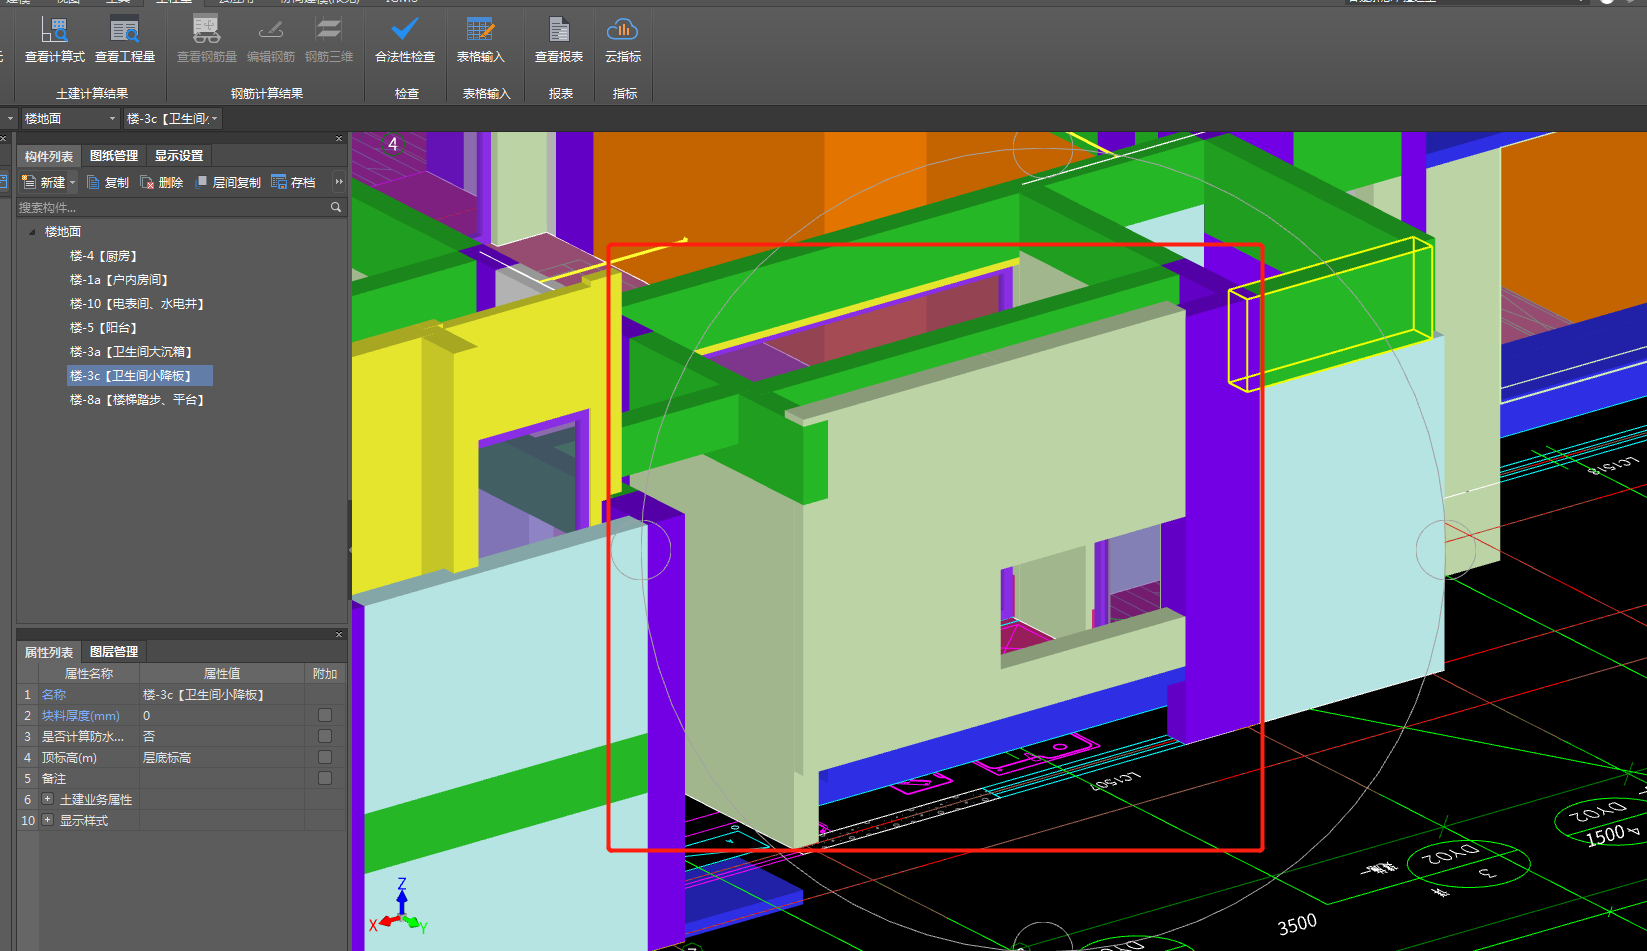This screenshot has width=1647, height=951.
Task: Select 楼-1a【户内房间】 in the component tree
Action: click(x=119, y=280)
